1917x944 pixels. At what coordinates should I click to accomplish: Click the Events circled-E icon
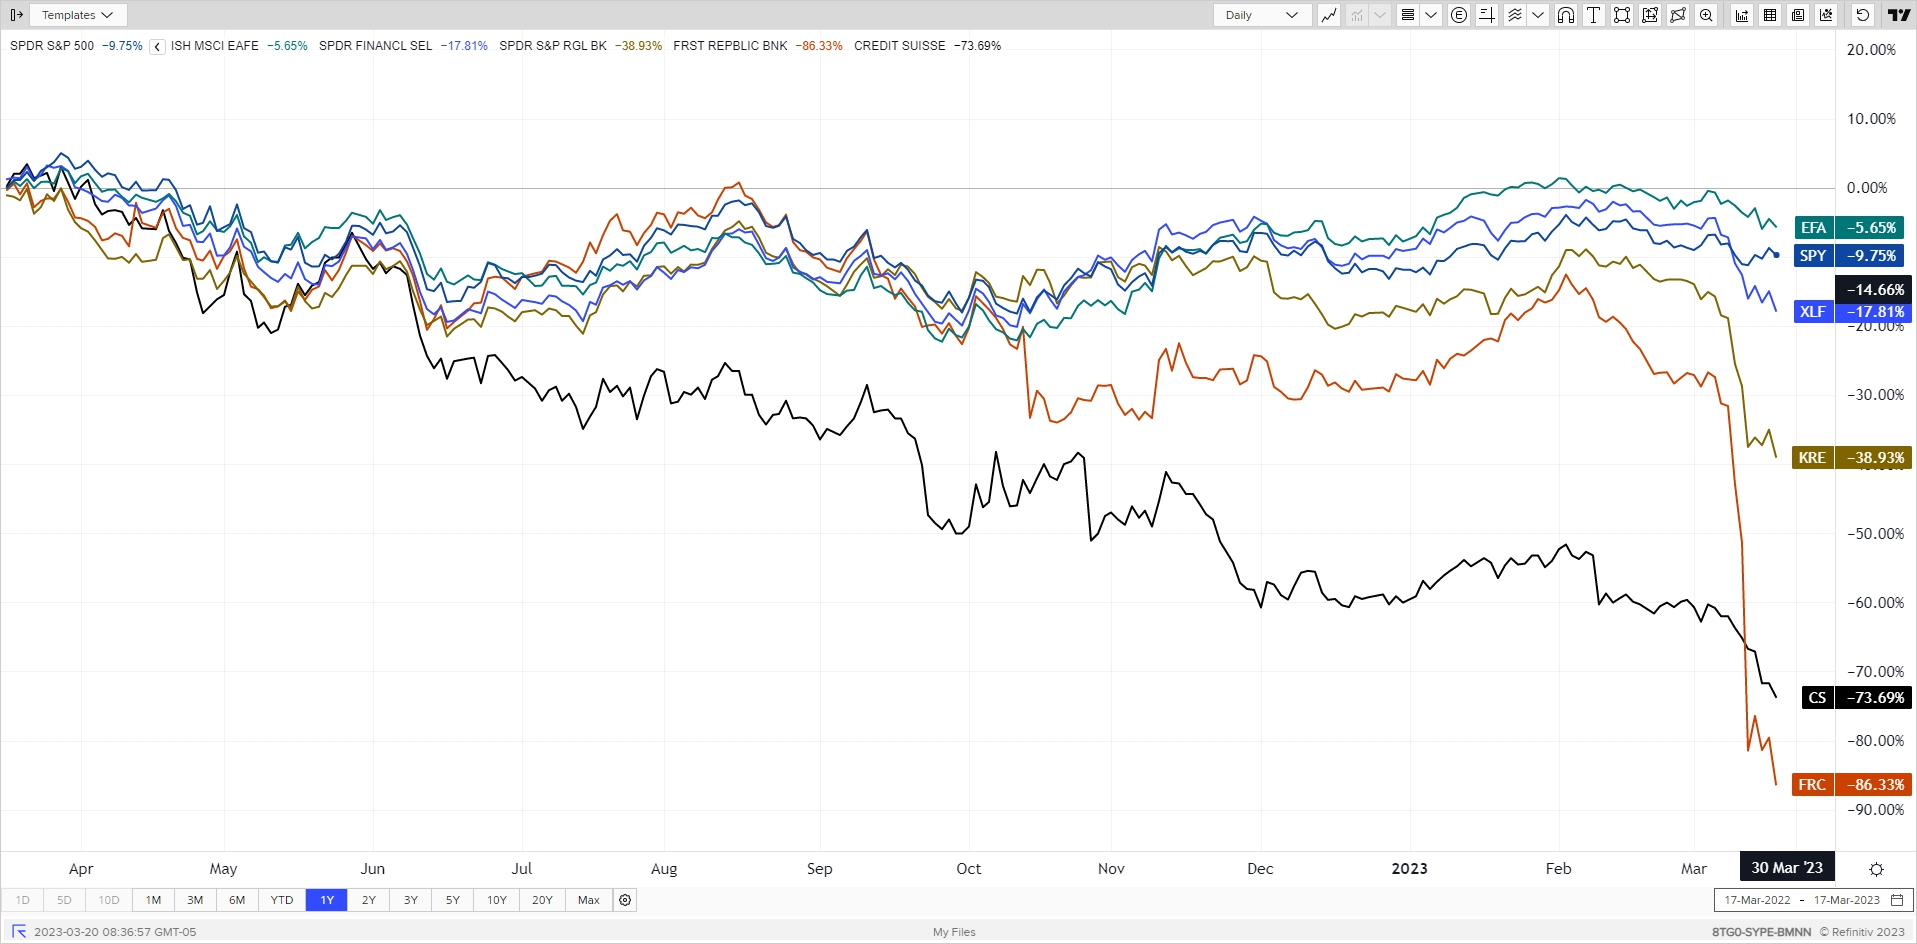1459,15
